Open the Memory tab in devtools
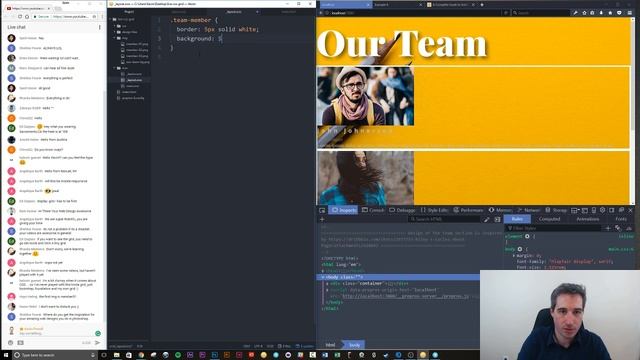 (x=500, y=210)
